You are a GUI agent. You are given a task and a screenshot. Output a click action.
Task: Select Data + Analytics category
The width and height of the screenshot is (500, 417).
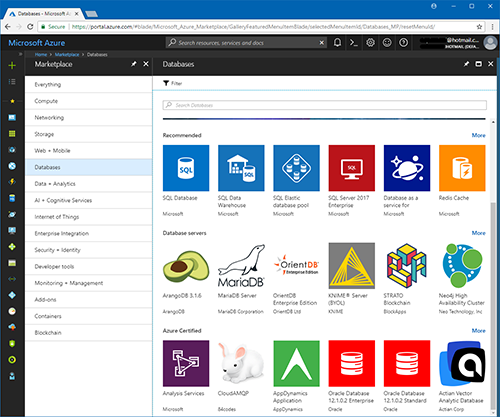(89, 184)
